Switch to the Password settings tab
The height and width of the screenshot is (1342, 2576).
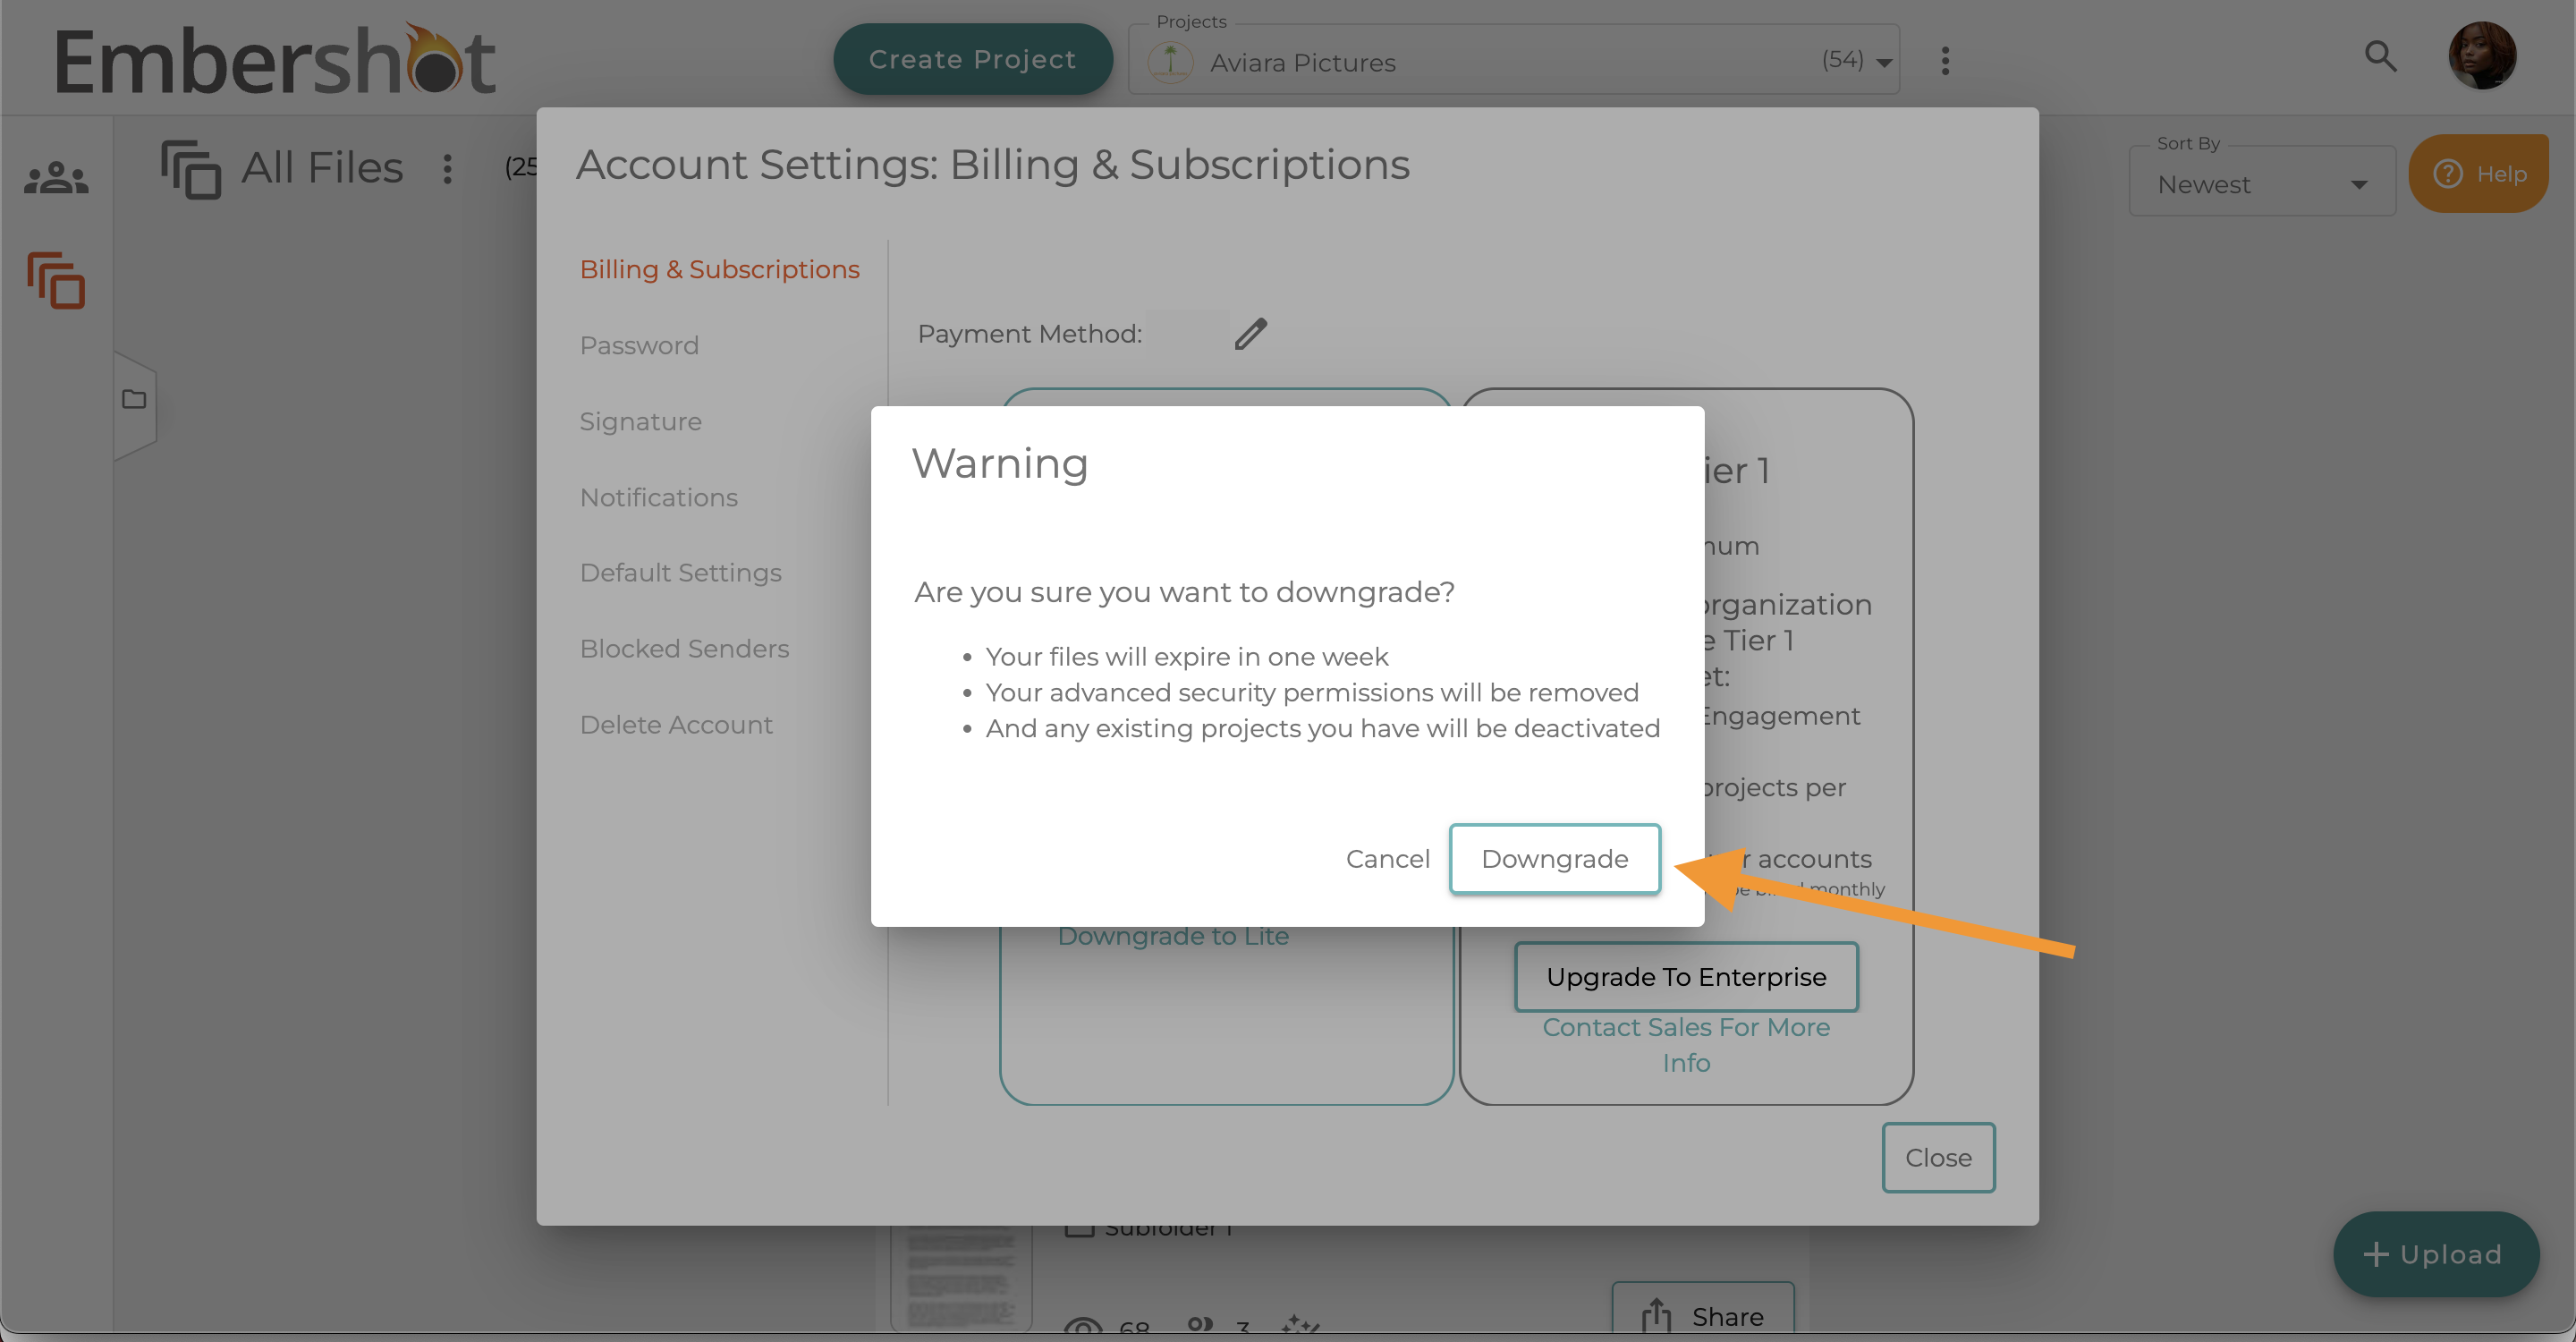639,346
